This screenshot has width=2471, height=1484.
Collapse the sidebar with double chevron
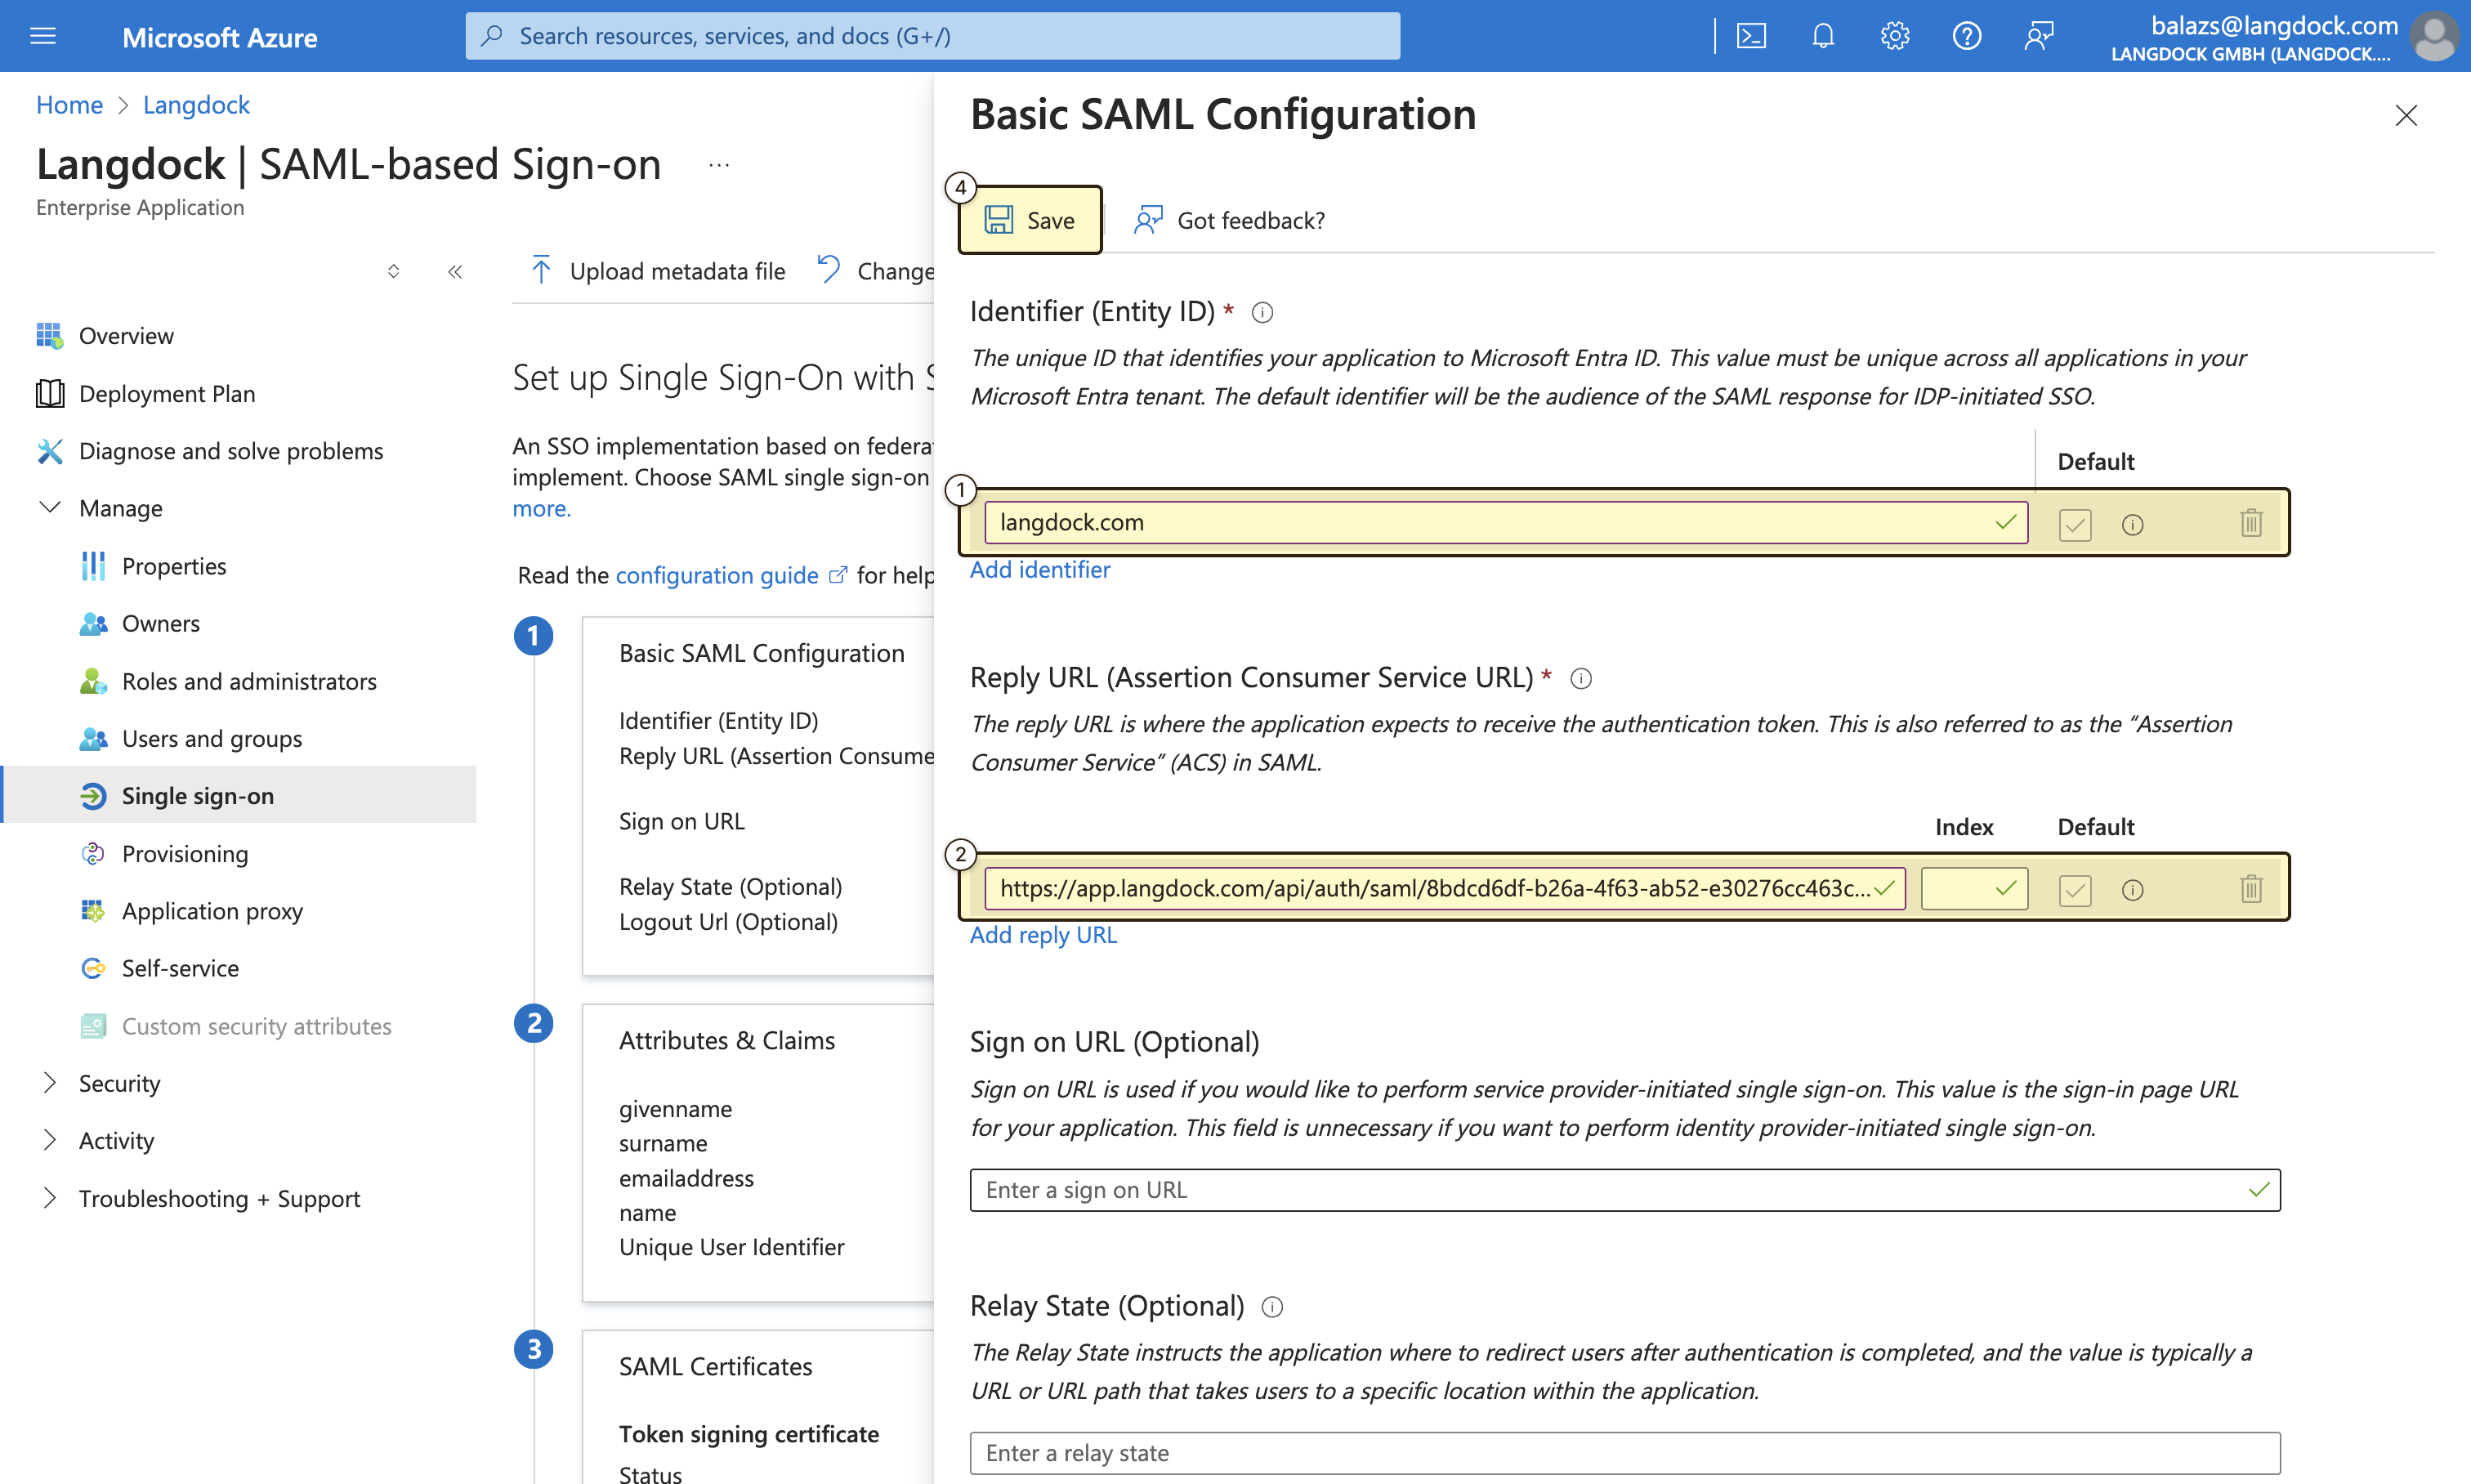[455, 271]
